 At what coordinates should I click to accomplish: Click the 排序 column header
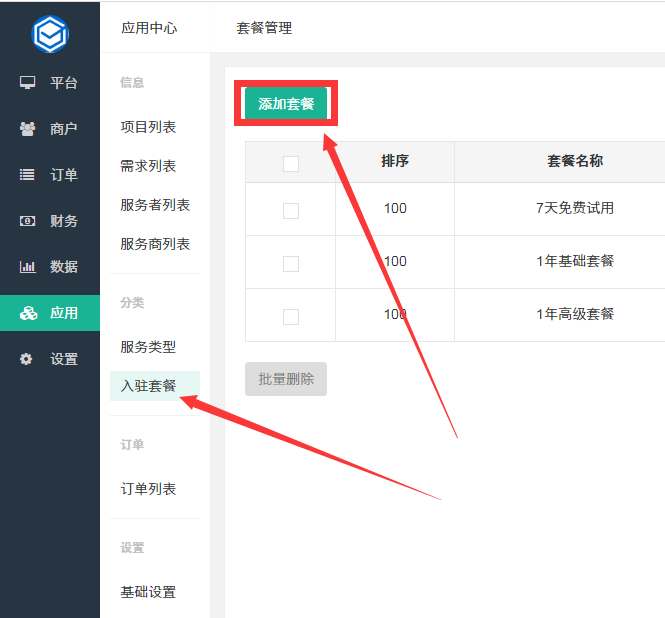click(x=395, y=161)
